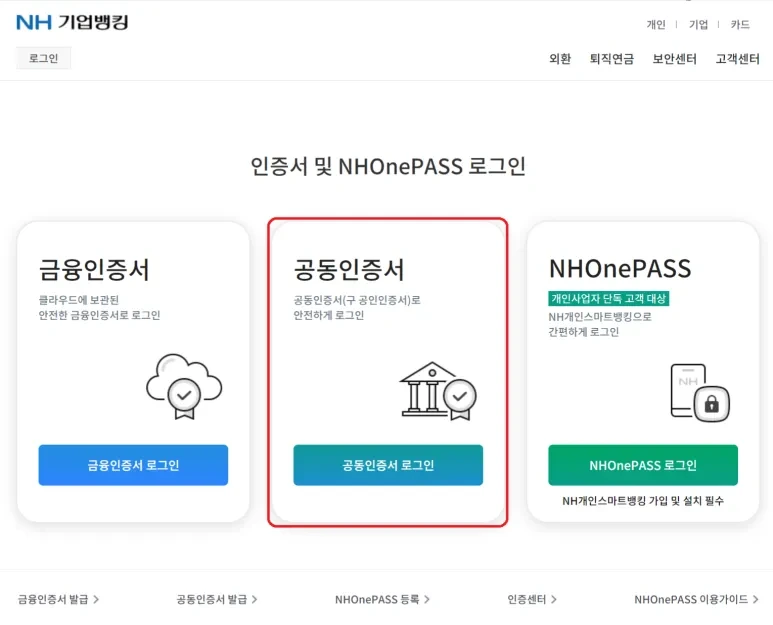773x625 pixels.
Task: Click the NH 기업뱅킹 logo
Action: [x=72, y=22]
